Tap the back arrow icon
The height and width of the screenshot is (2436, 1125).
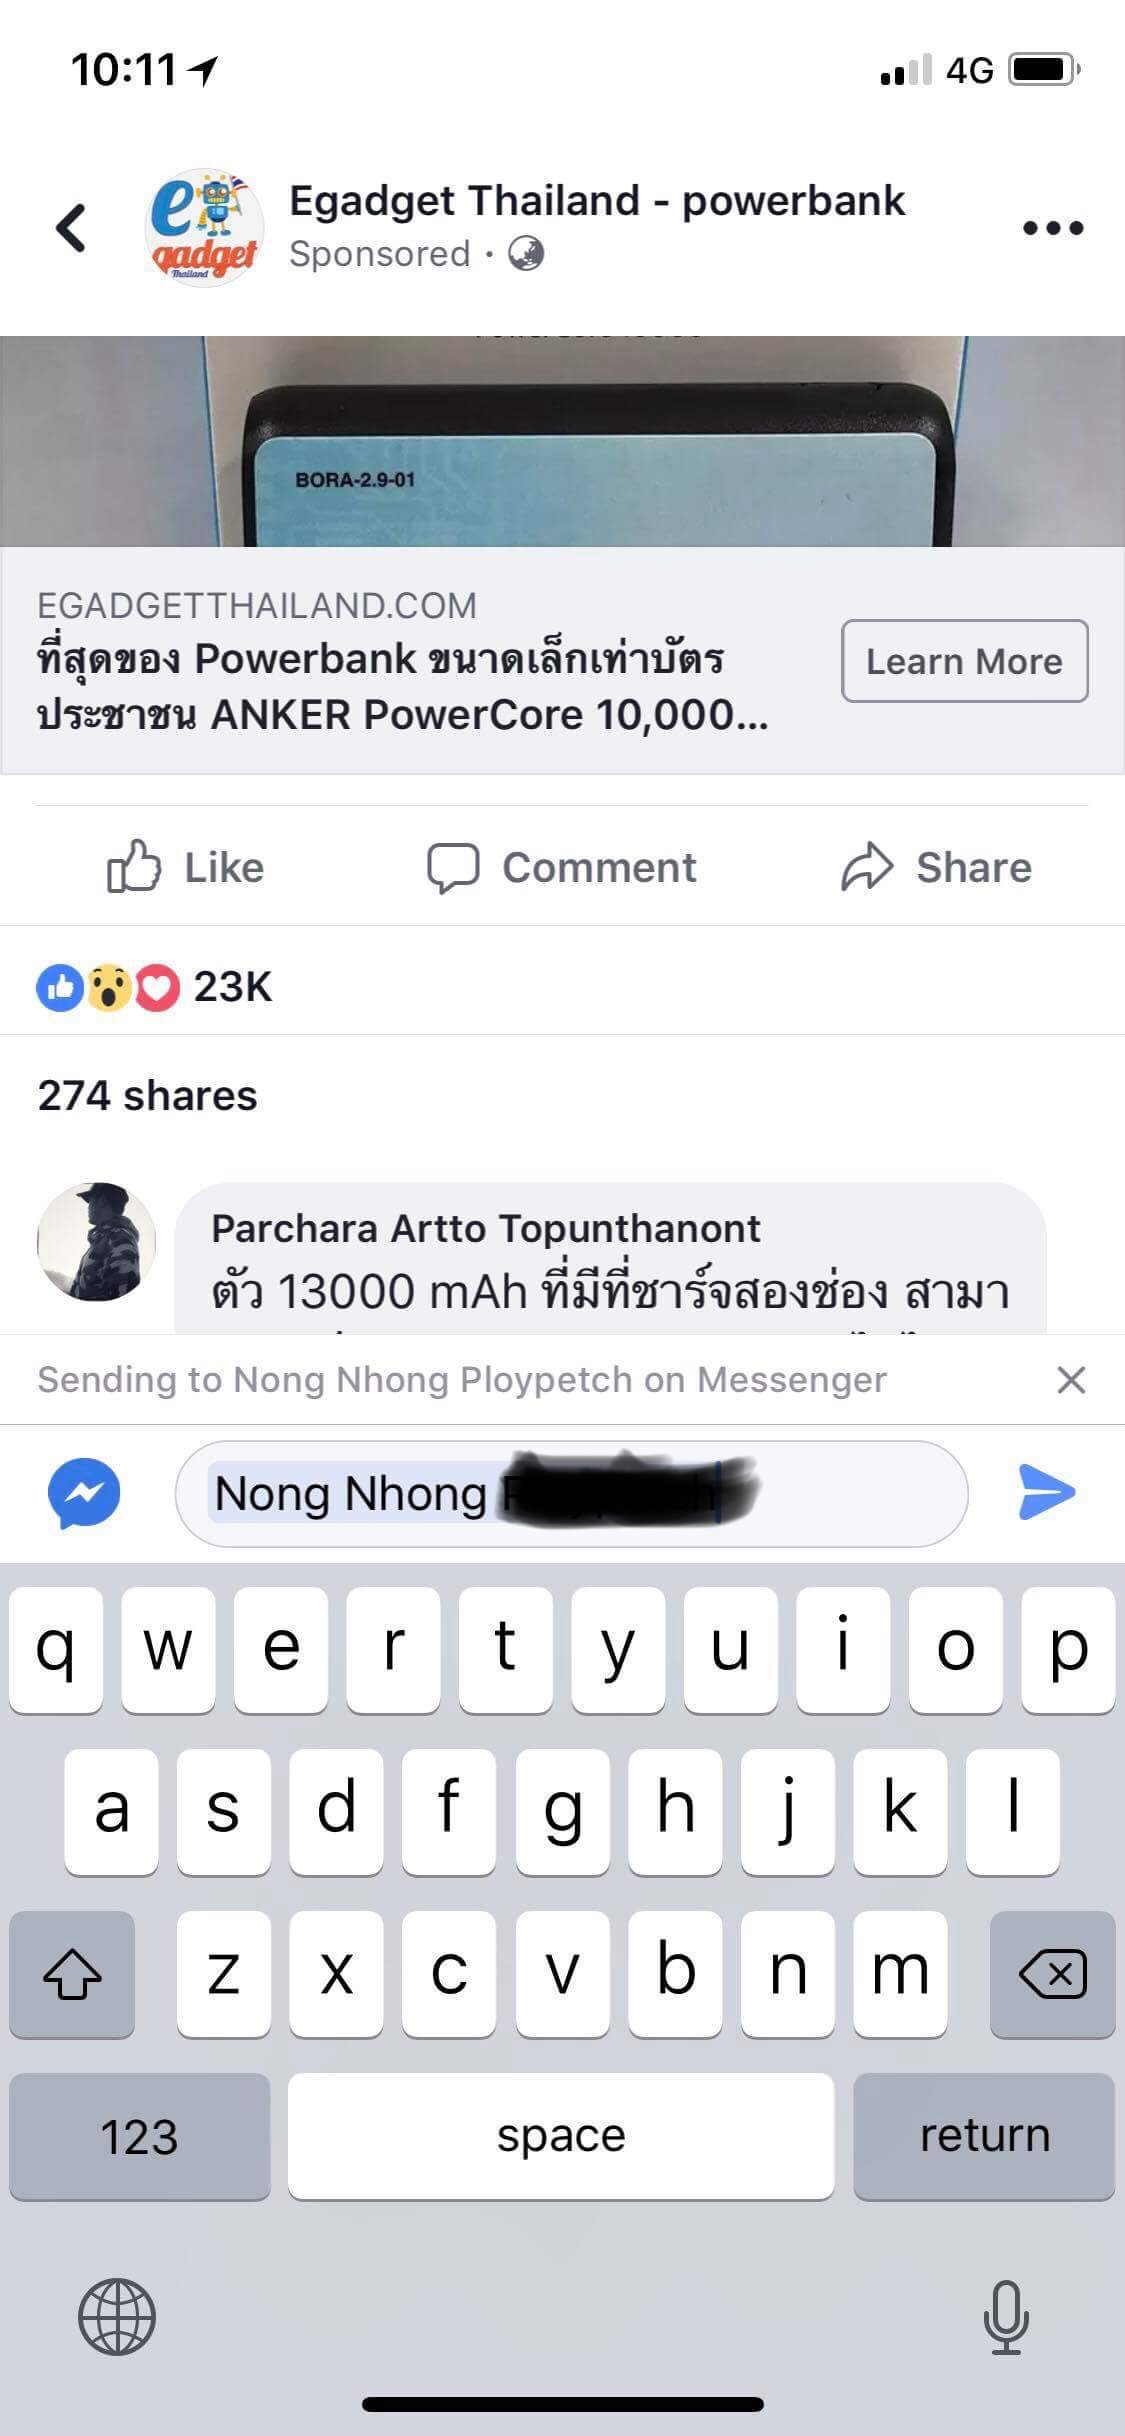(x=71, y=228)
